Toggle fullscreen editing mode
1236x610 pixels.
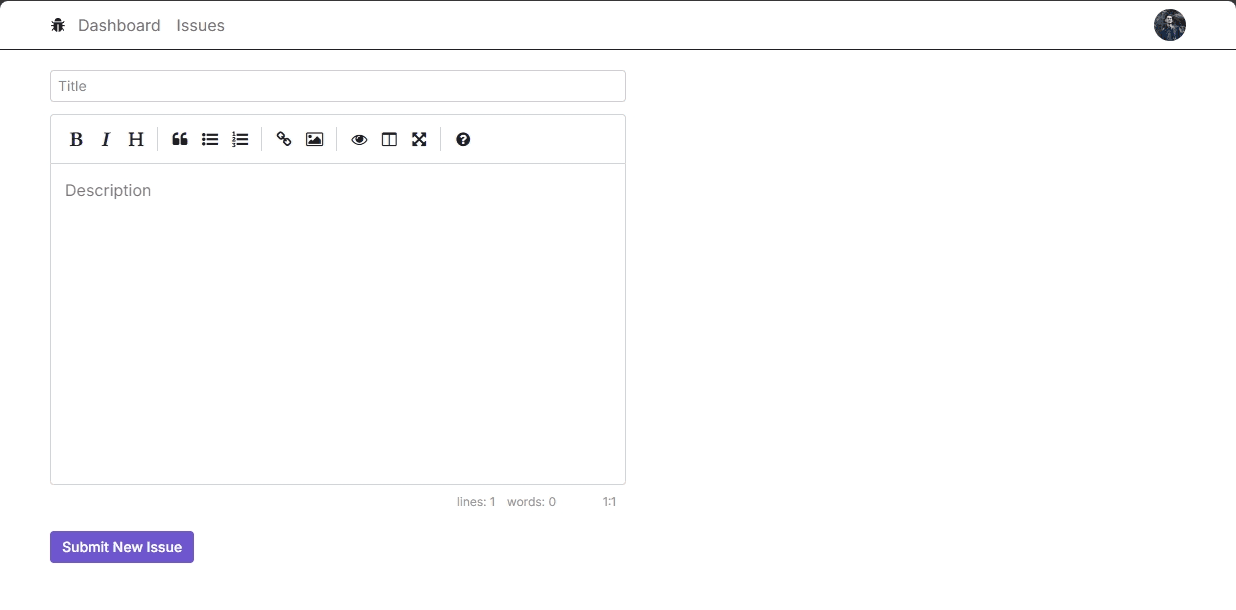418,139
